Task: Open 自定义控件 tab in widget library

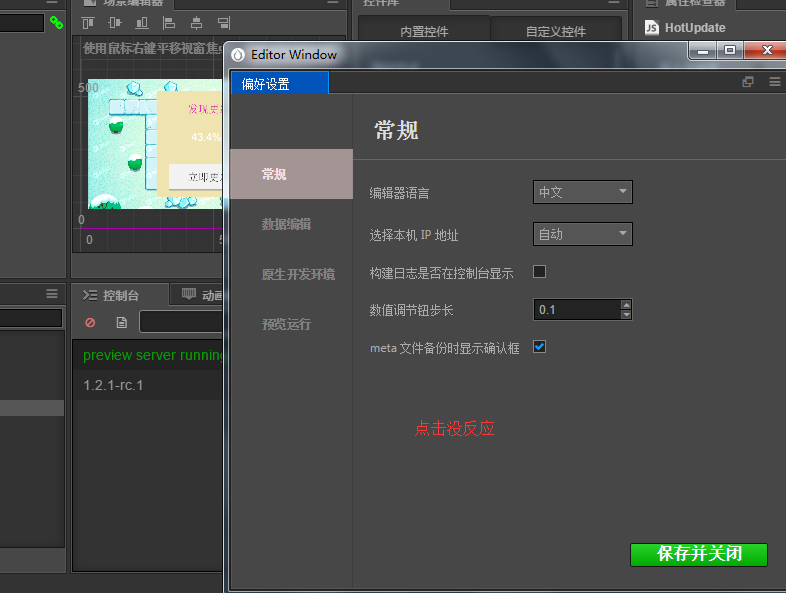Action: pos(555,31)
